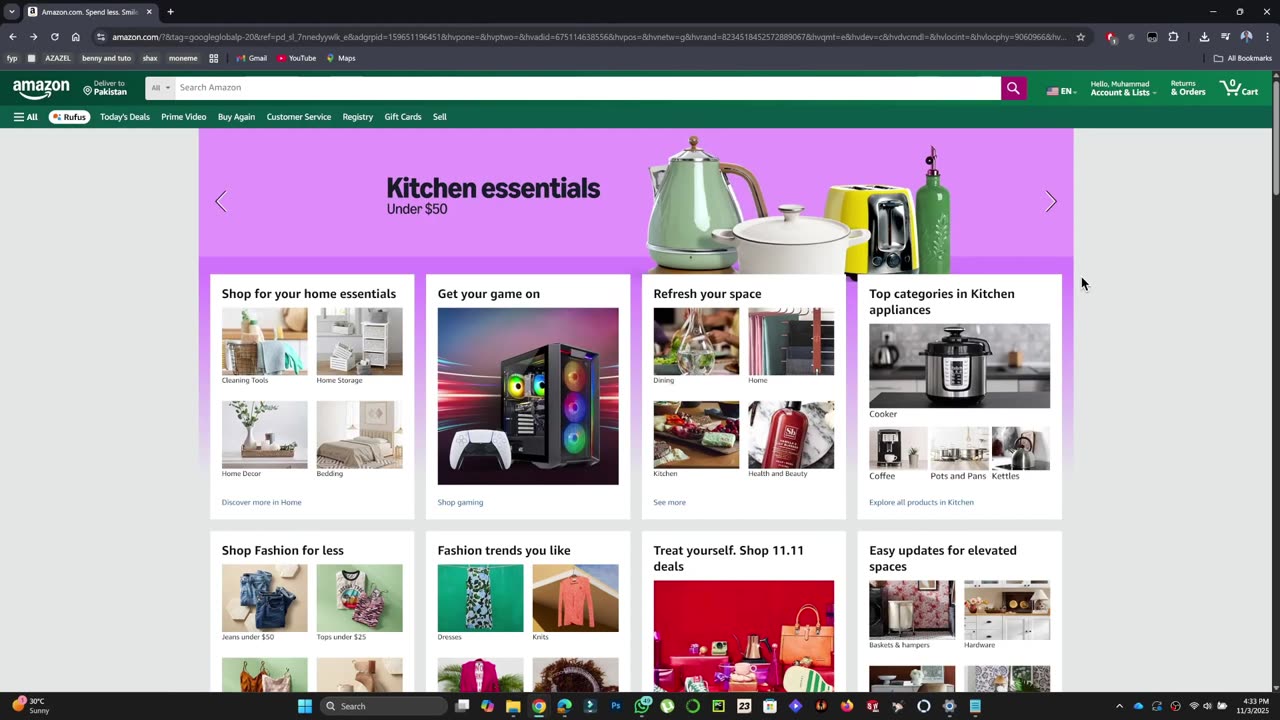Go to previous carousel banner arrow

pos(221,201)
